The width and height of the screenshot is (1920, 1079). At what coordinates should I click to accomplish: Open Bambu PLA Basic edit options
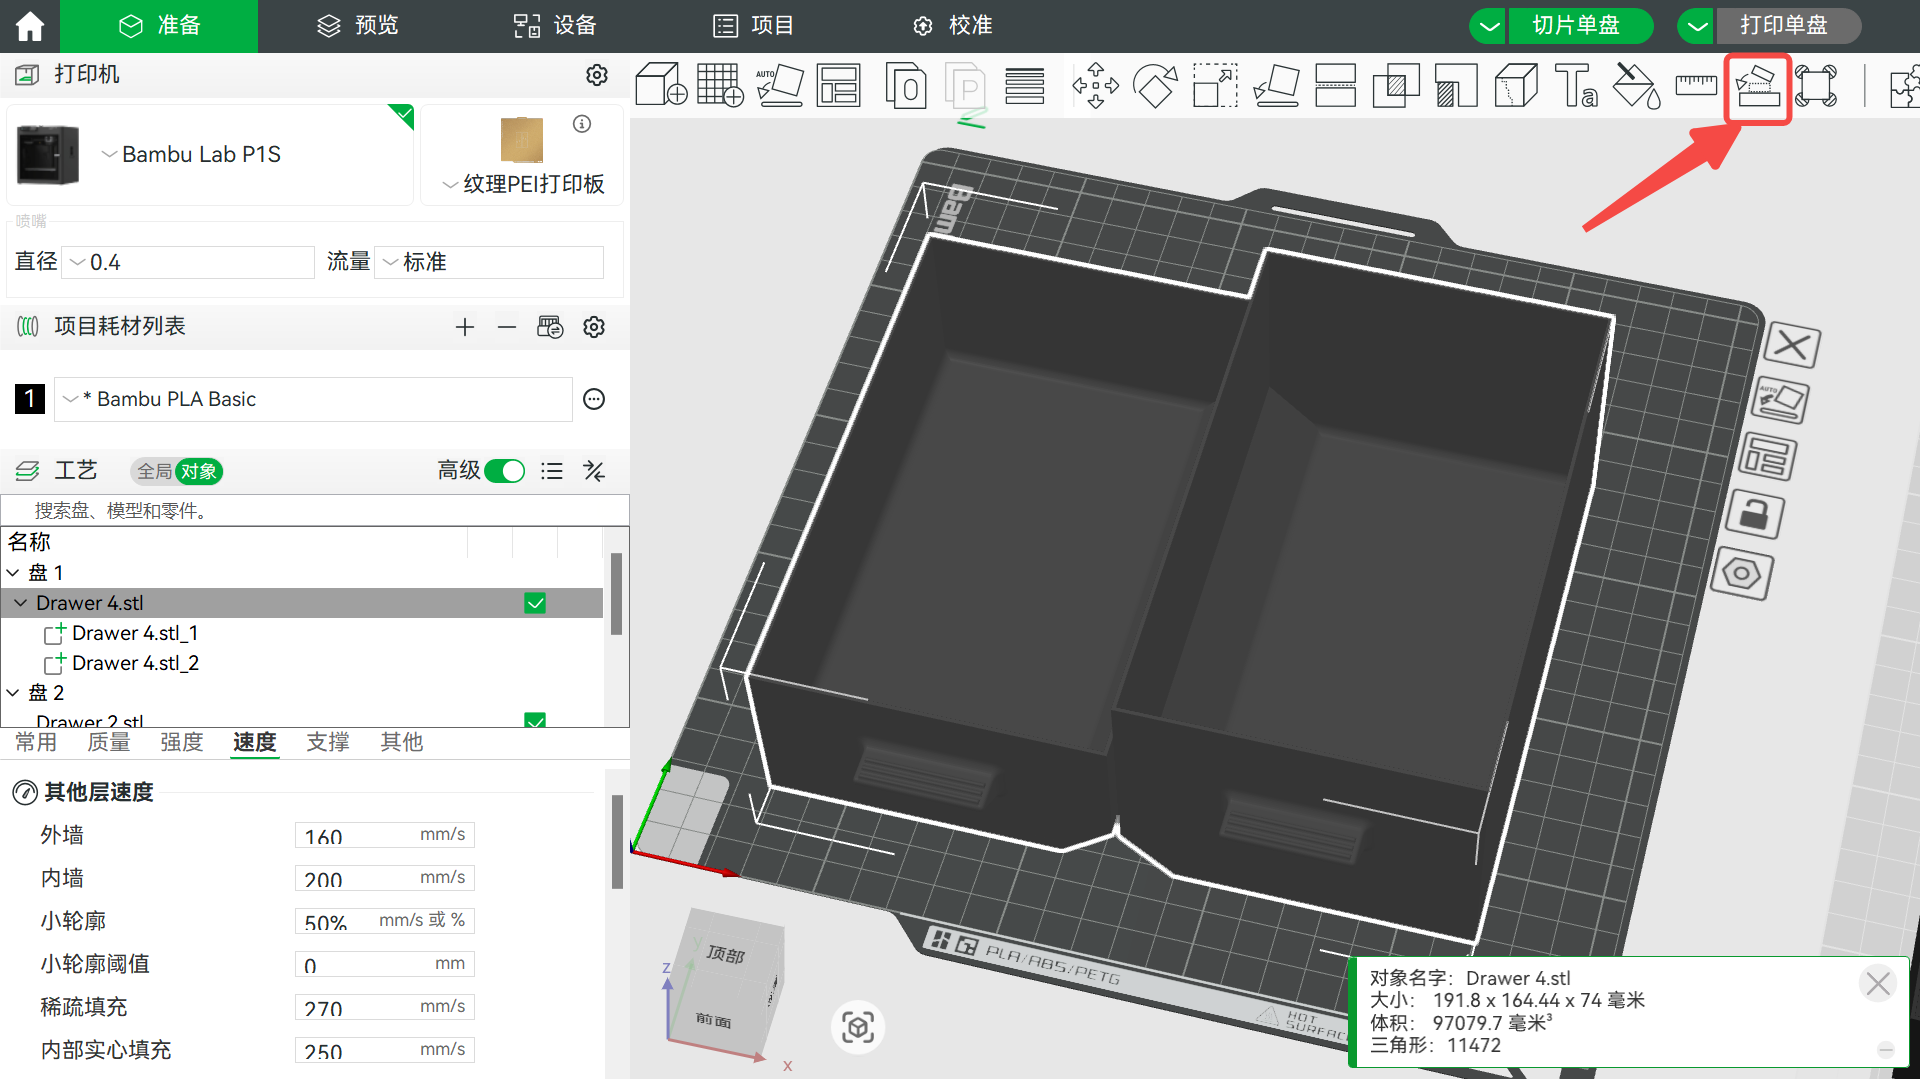click(594, 399)
